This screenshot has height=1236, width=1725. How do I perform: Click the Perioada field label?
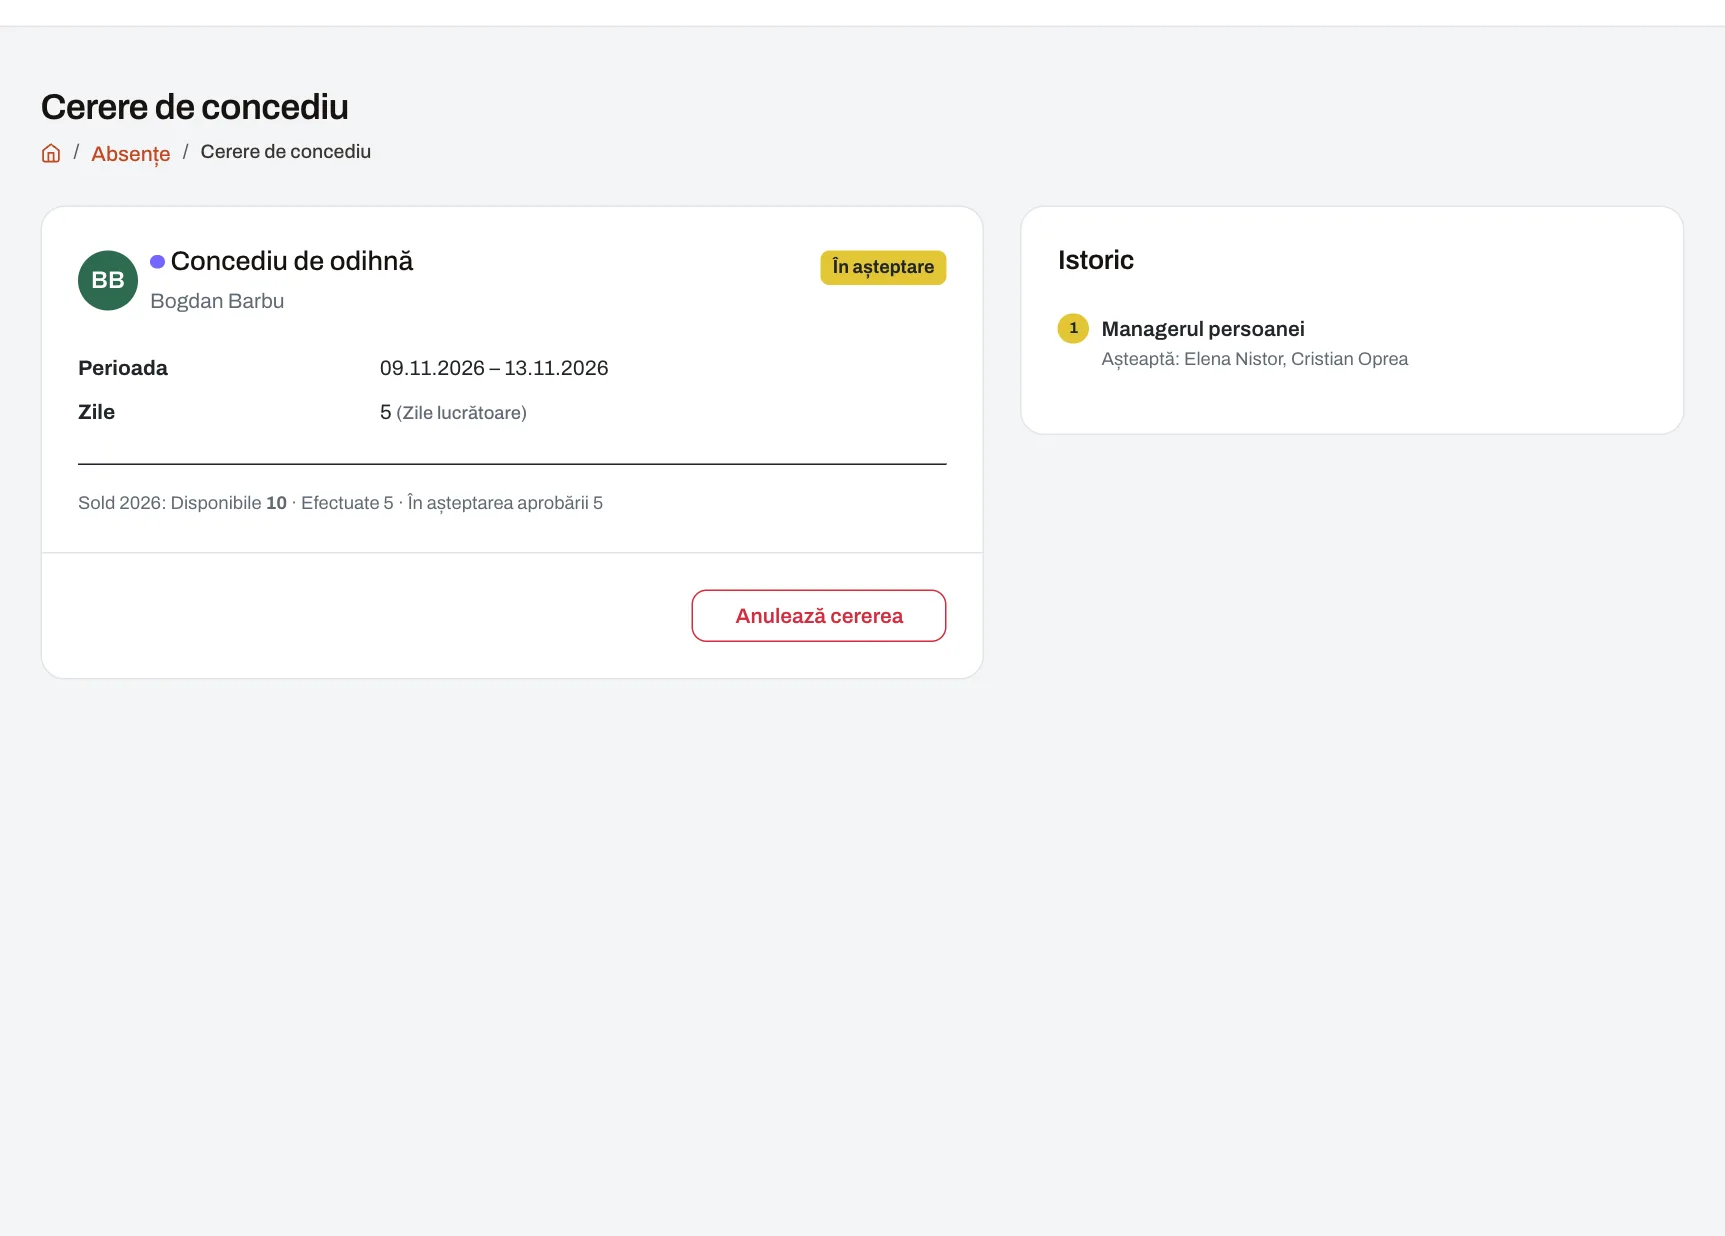pyautogui.click(x=123, y=368)
